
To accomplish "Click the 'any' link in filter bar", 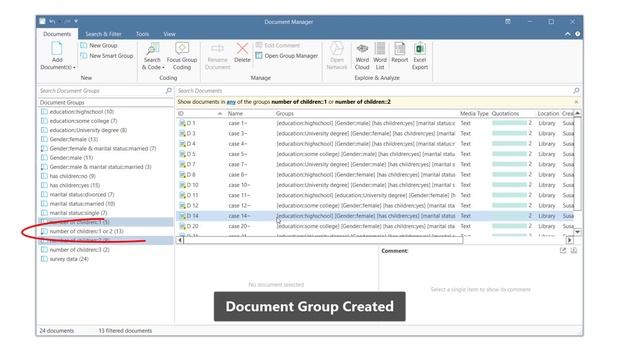I will point(231,102).
